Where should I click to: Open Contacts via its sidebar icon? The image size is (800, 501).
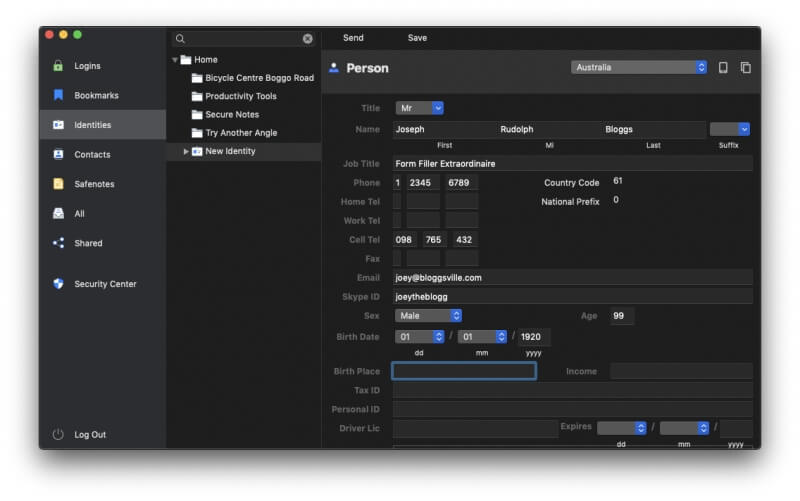tap(58, 154)
